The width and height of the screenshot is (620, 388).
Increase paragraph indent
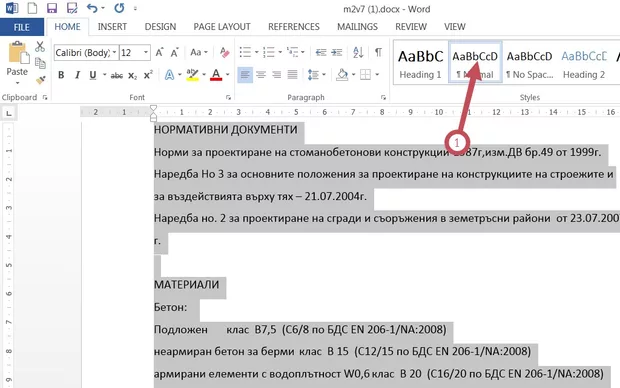[336, 52]
